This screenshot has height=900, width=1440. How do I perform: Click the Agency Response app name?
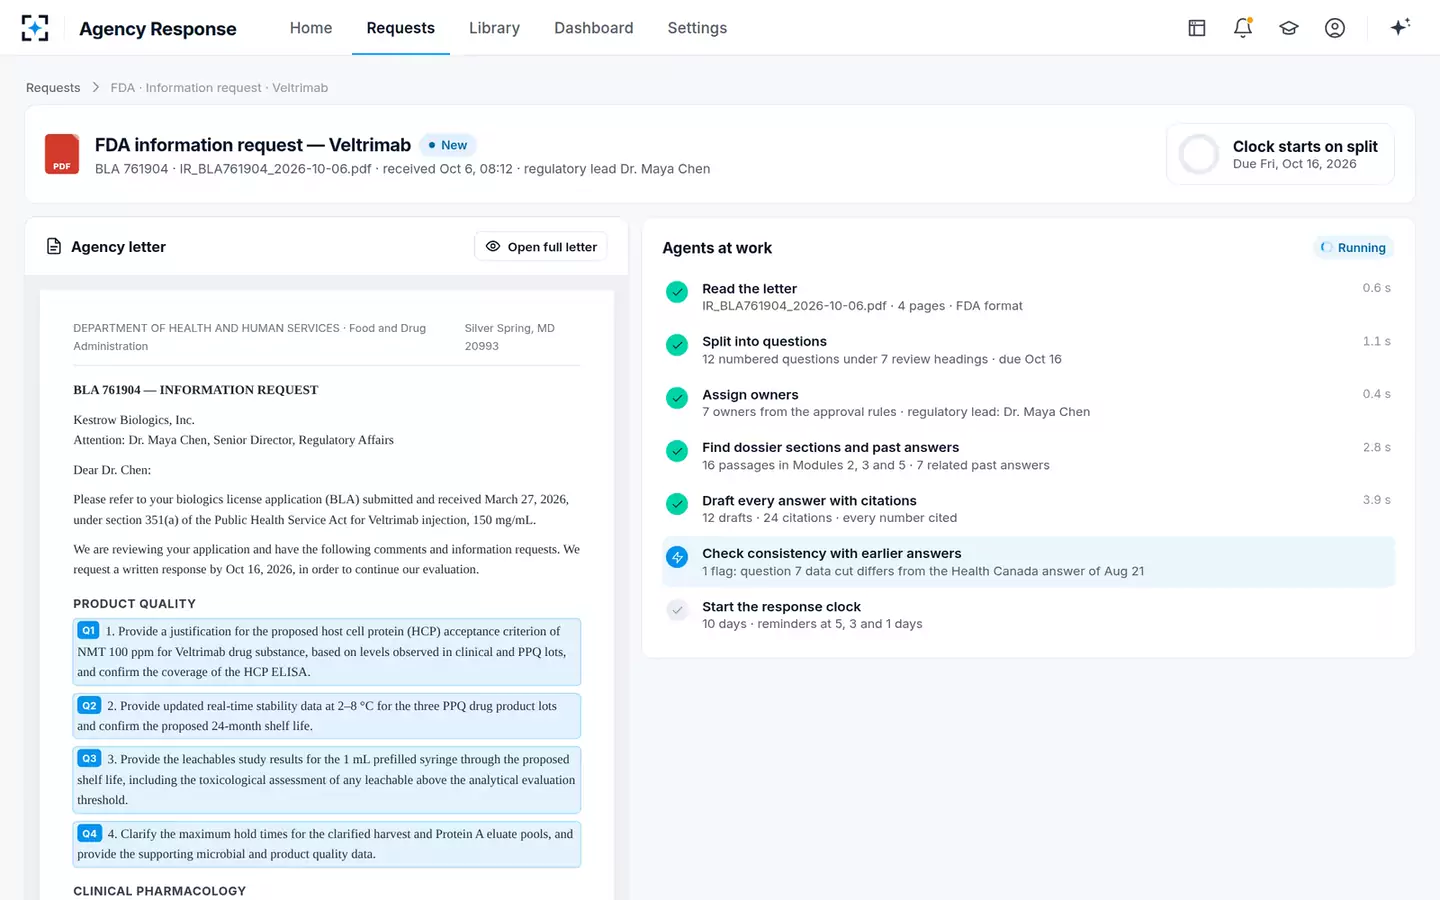[158, 29]
